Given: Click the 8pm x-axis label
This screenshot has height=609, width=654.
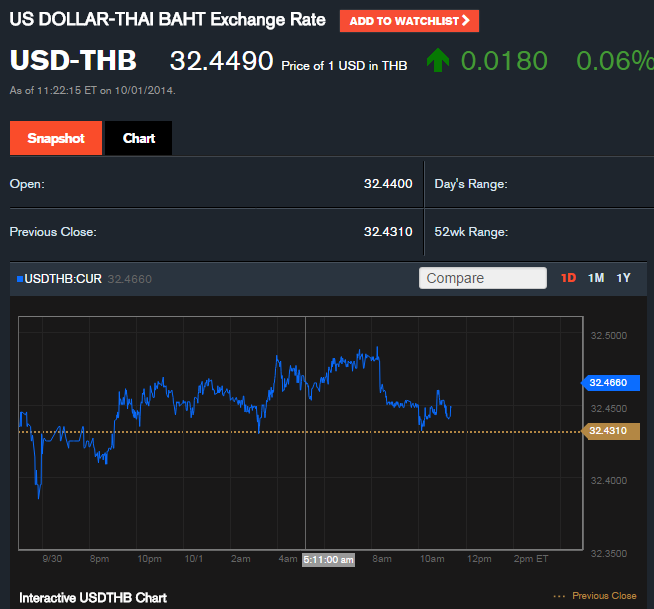Looking at the screenshot, I should 99,559.
